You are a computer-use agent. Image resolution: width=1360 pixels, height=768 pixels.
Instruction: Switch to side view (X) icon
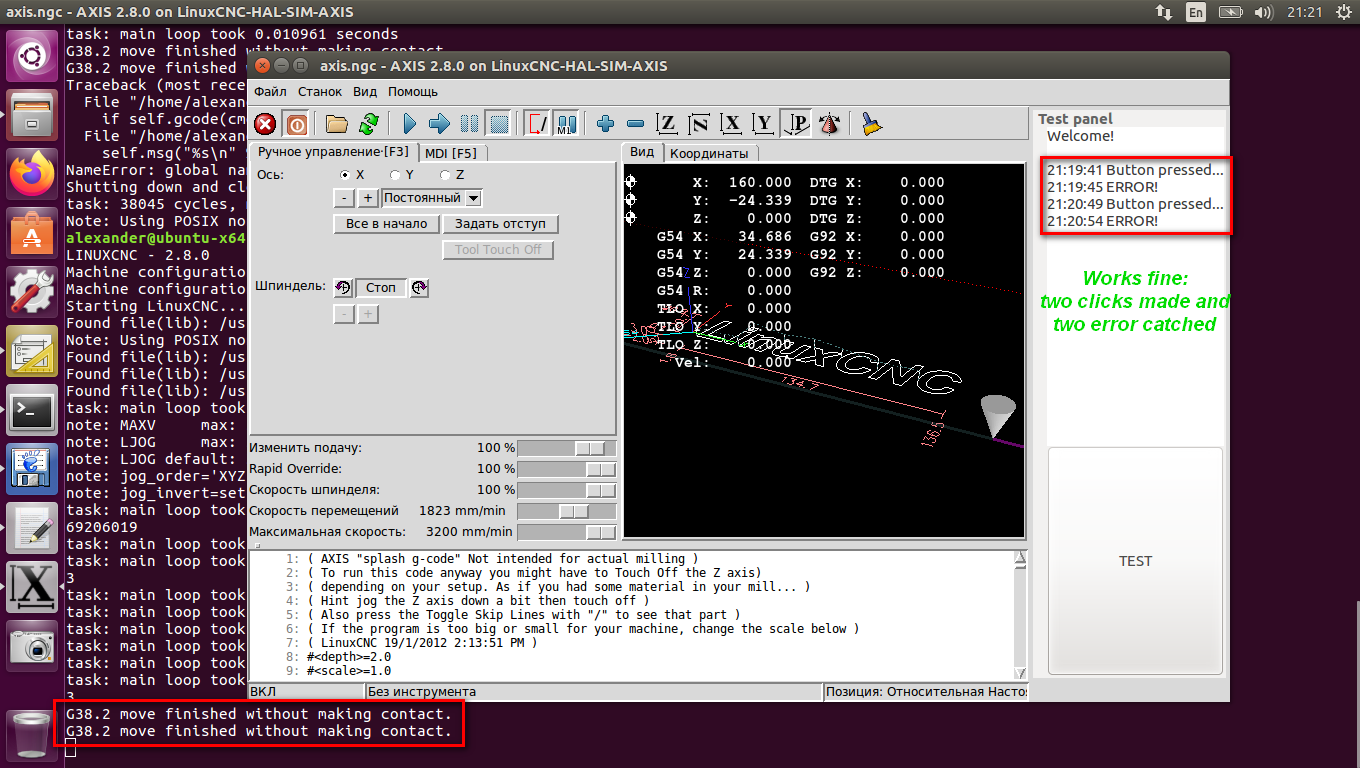[x=732, y=124]
